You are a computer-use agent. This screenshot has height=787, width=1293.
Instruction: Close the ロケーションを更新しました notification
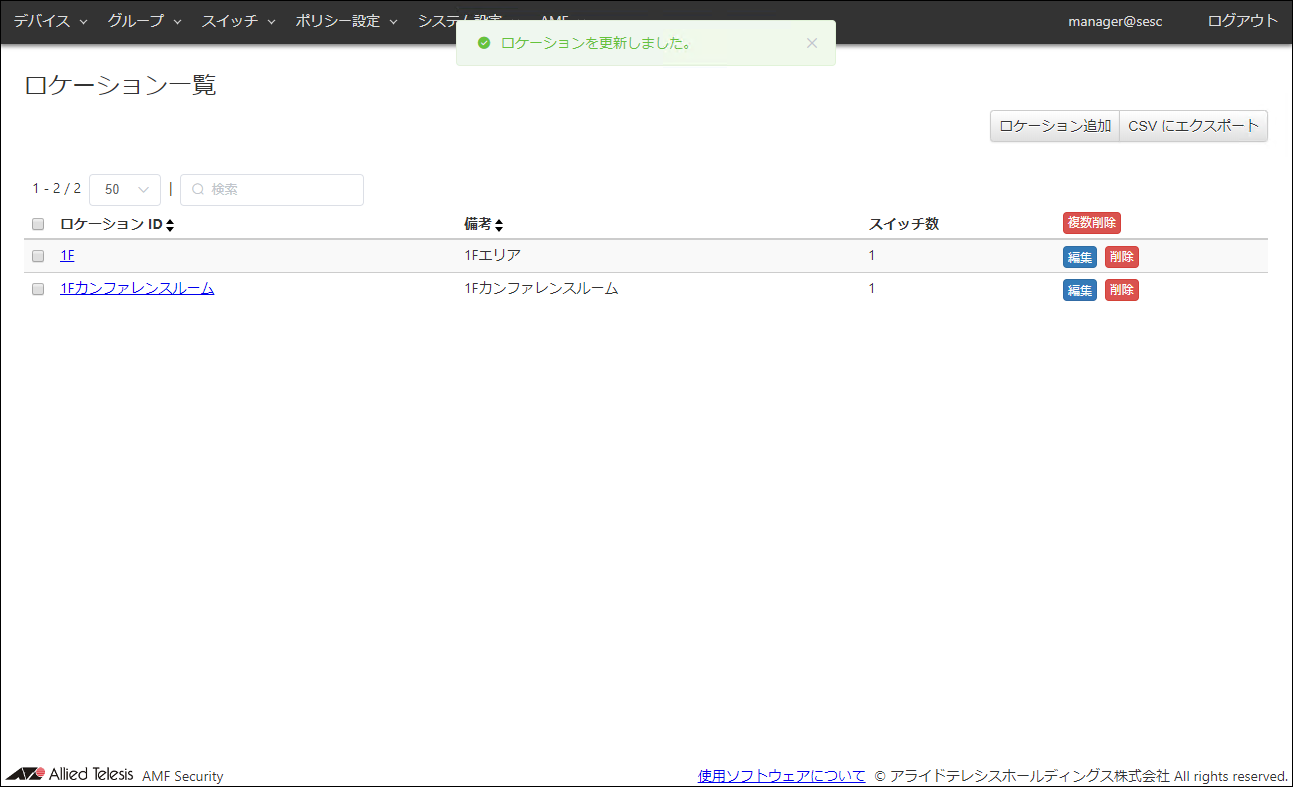(811, 43)
